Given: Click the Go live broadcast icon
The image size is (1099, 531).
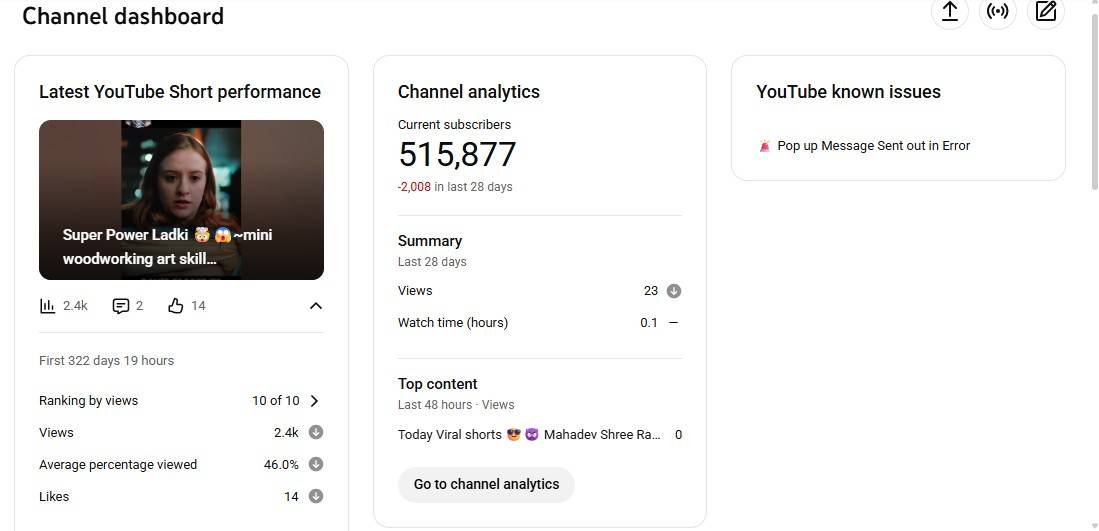Looking at the screenshot, I should pyautogui.click(x=997, y=12).
